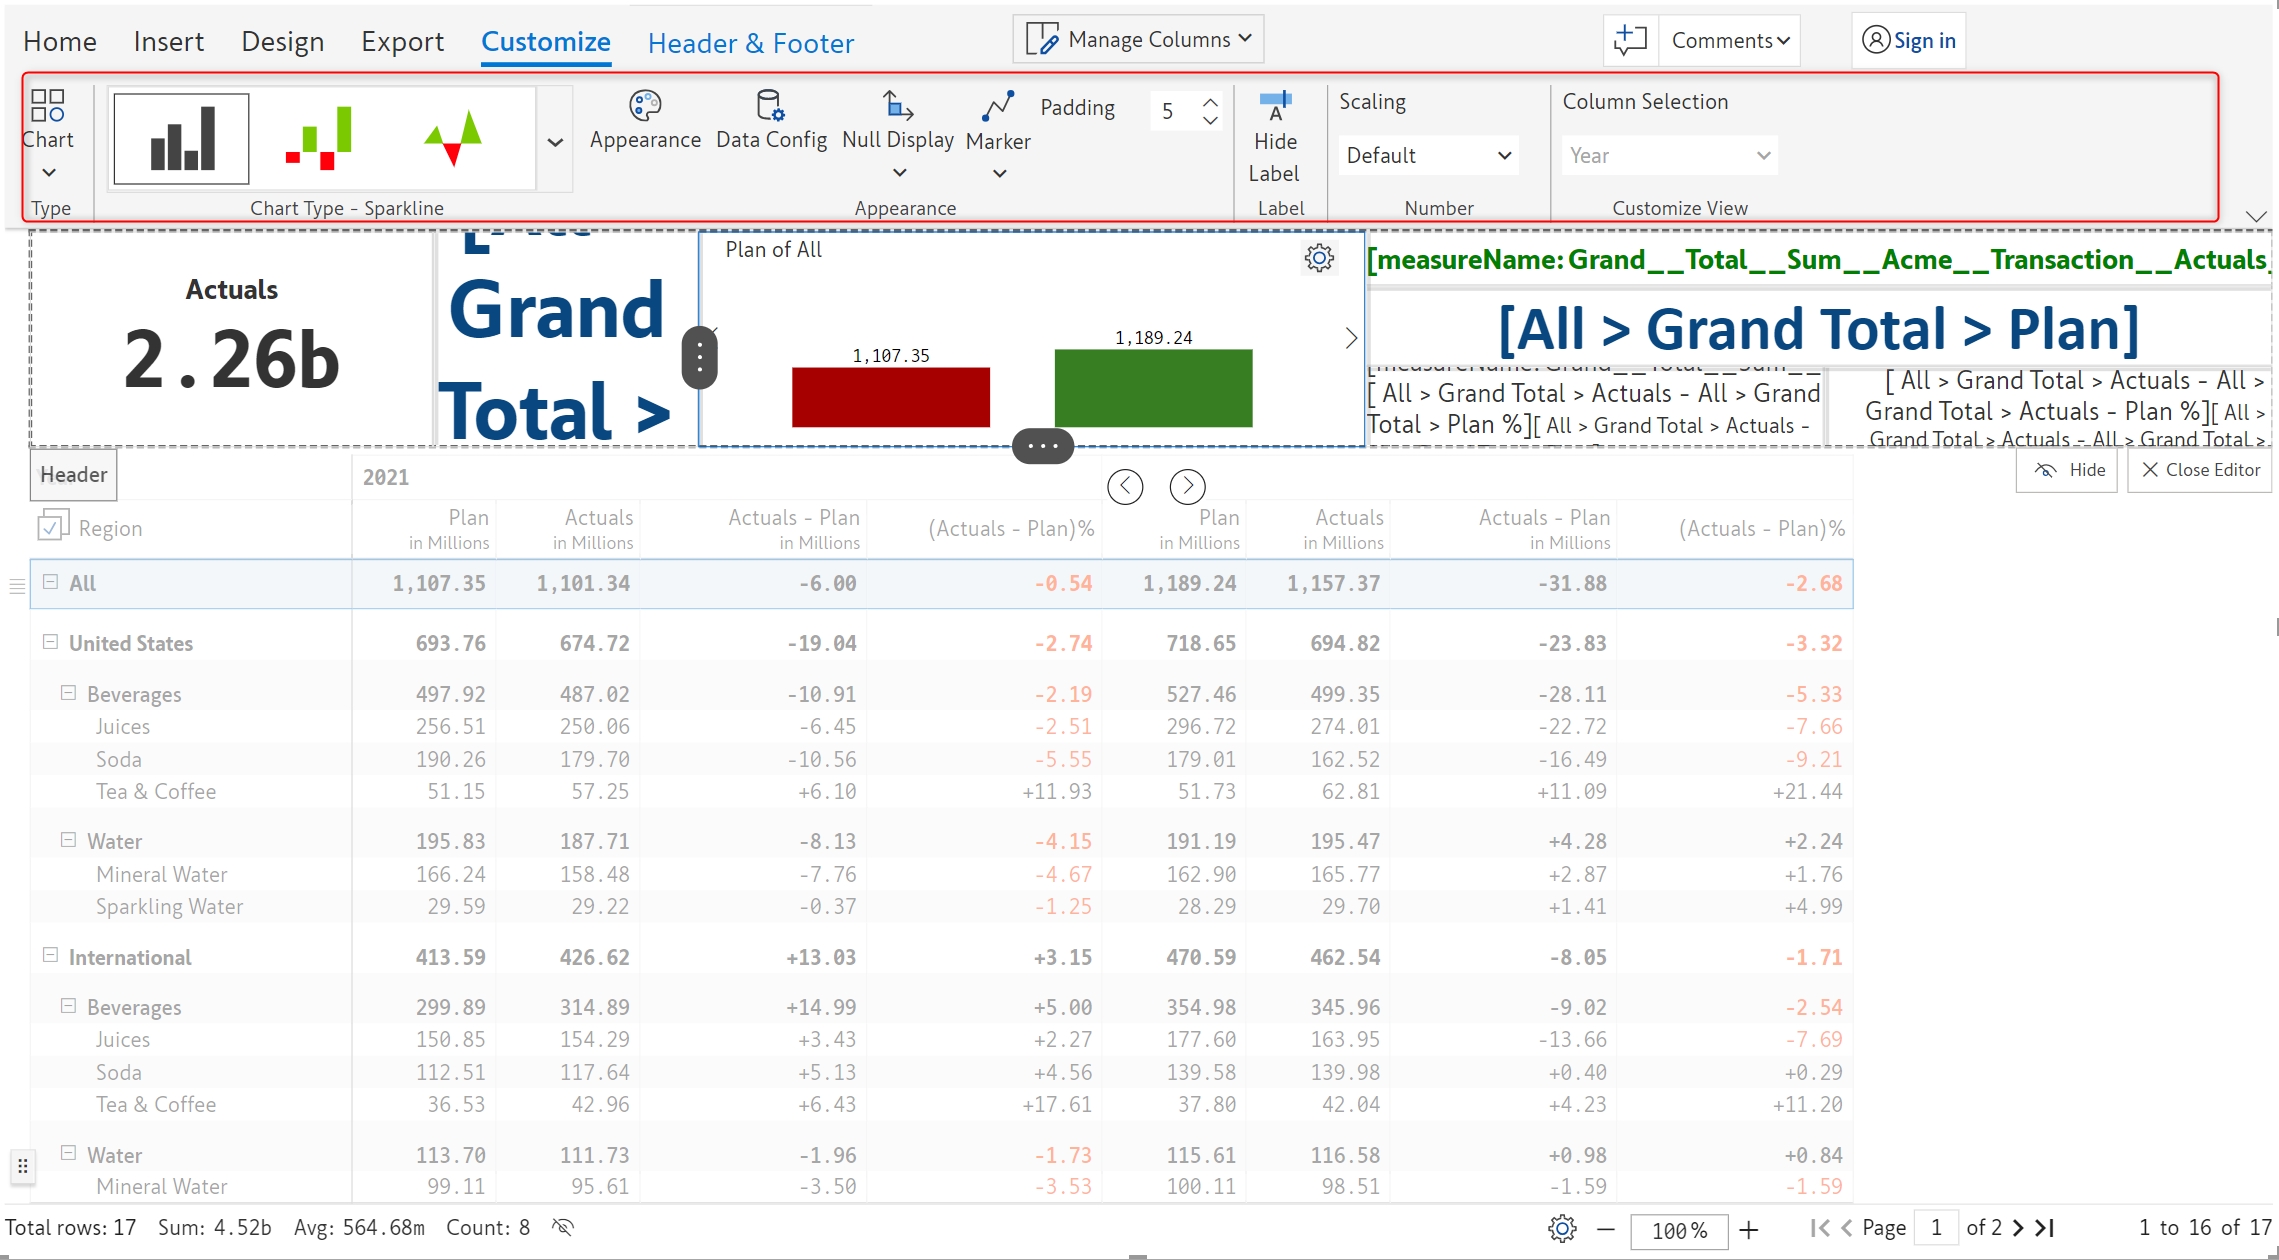Open the Scaling Default dropdown

click(1427, 155)
